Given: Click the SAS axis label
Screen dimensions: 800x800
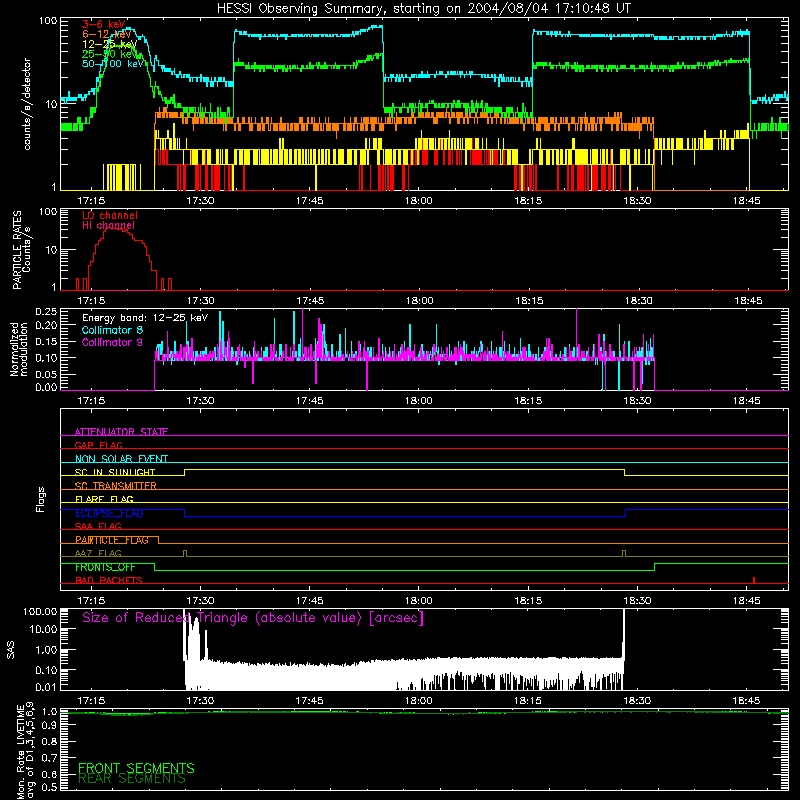Looking at the screenshot, I should pyautogui.click(x=10, y=650).
